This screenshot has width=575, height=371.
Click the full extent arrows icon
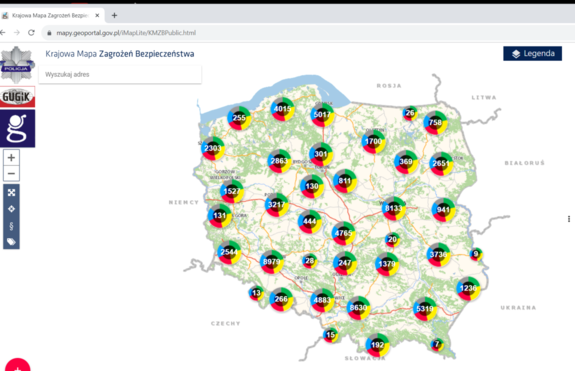[11, 193]
